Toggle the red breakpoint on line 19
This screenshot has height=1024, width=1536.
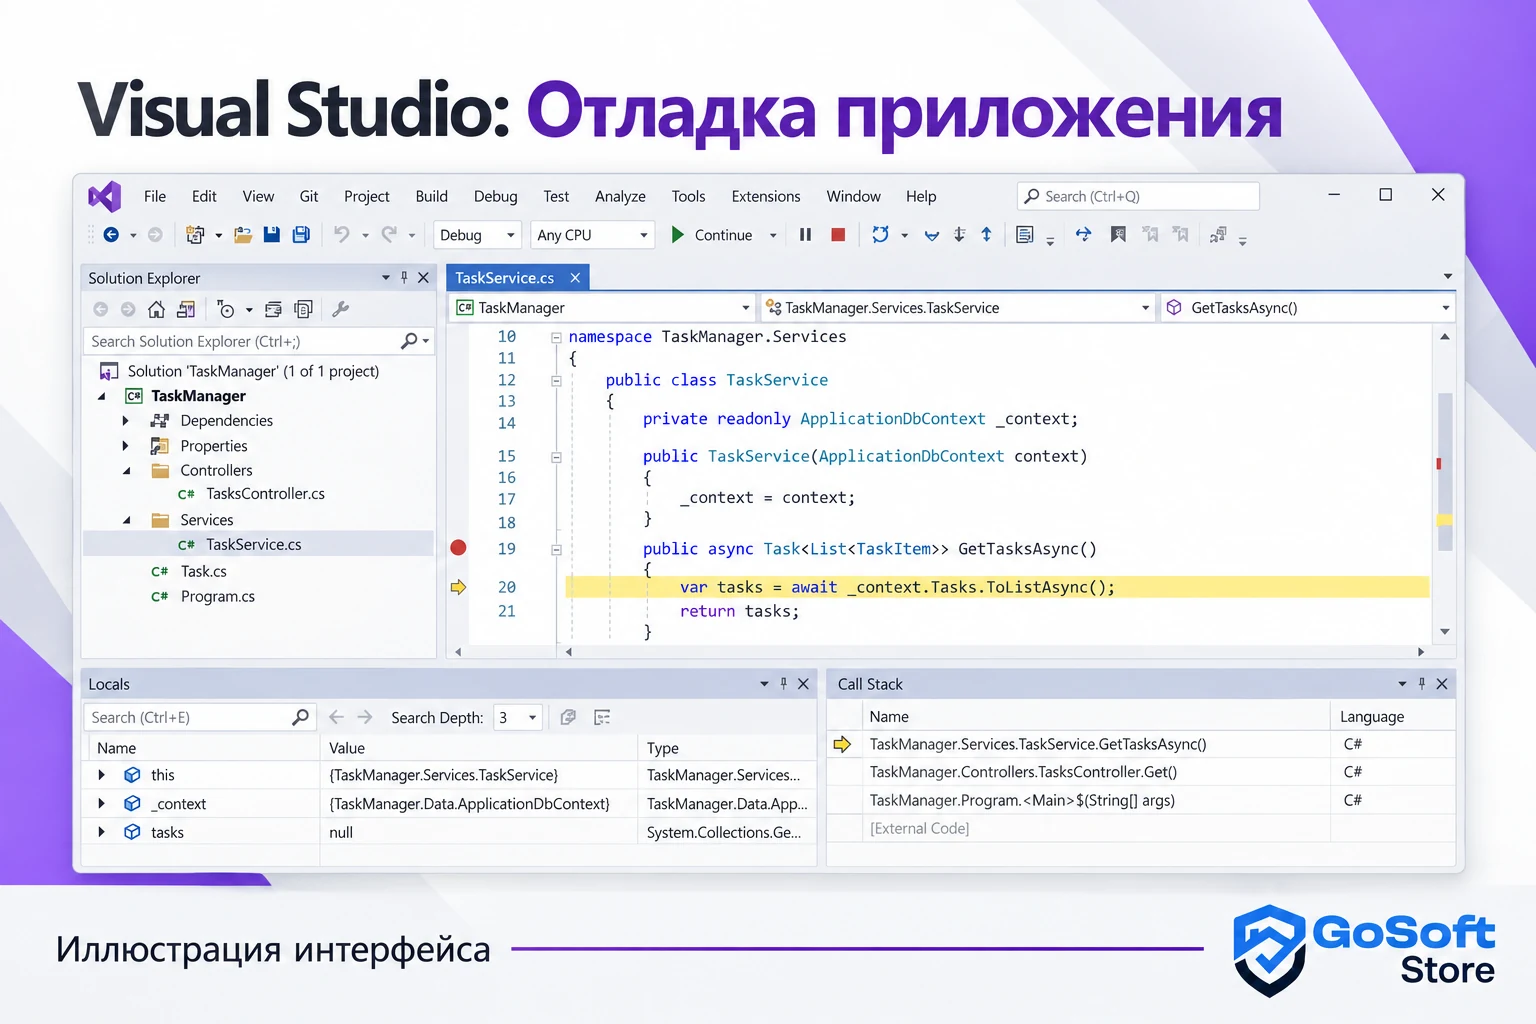coord(458,547)
